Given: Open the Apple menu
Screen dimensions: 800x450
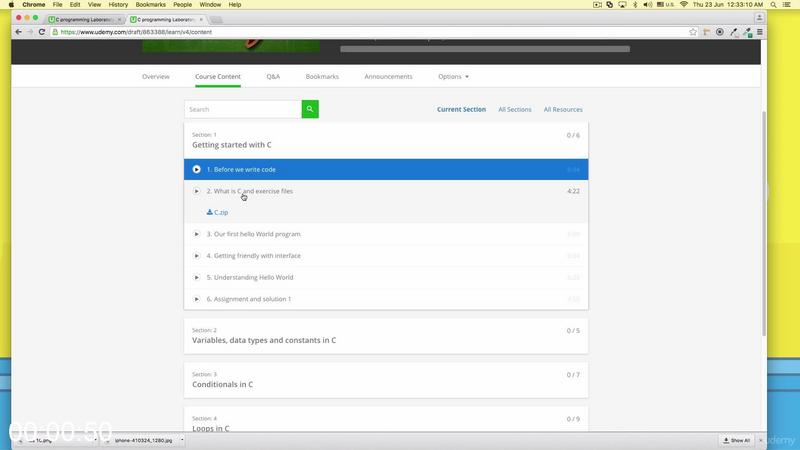Looking at the screenshot, I should [x=11, y=5].
